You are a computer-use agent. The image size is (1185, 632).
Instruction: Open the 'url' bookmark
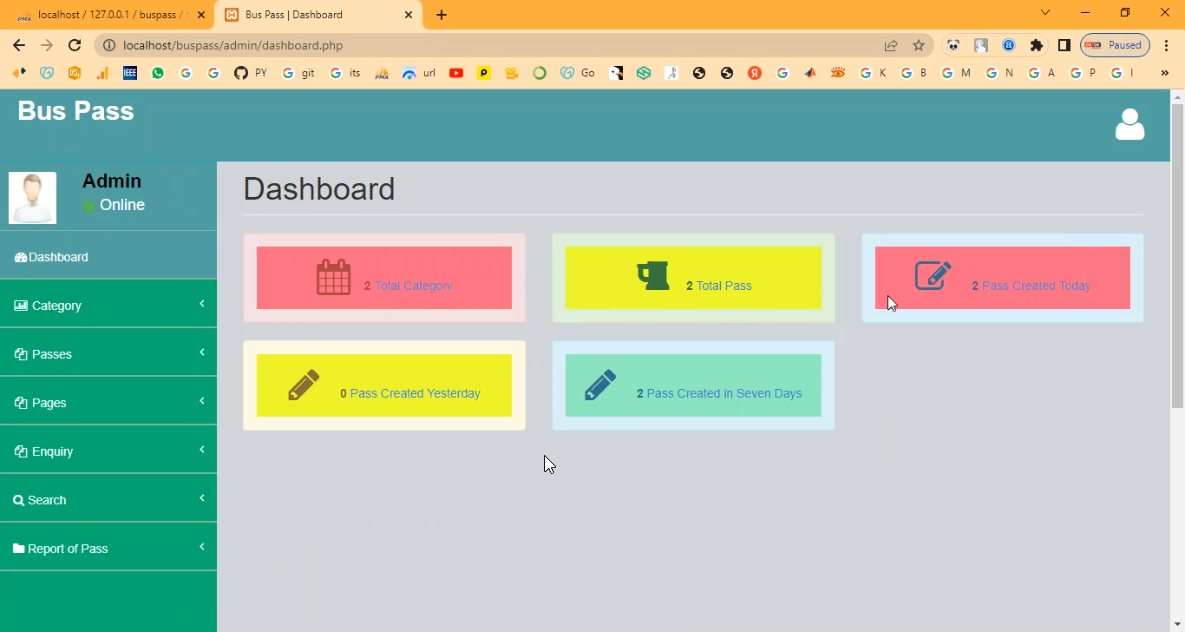pos(419,73)
